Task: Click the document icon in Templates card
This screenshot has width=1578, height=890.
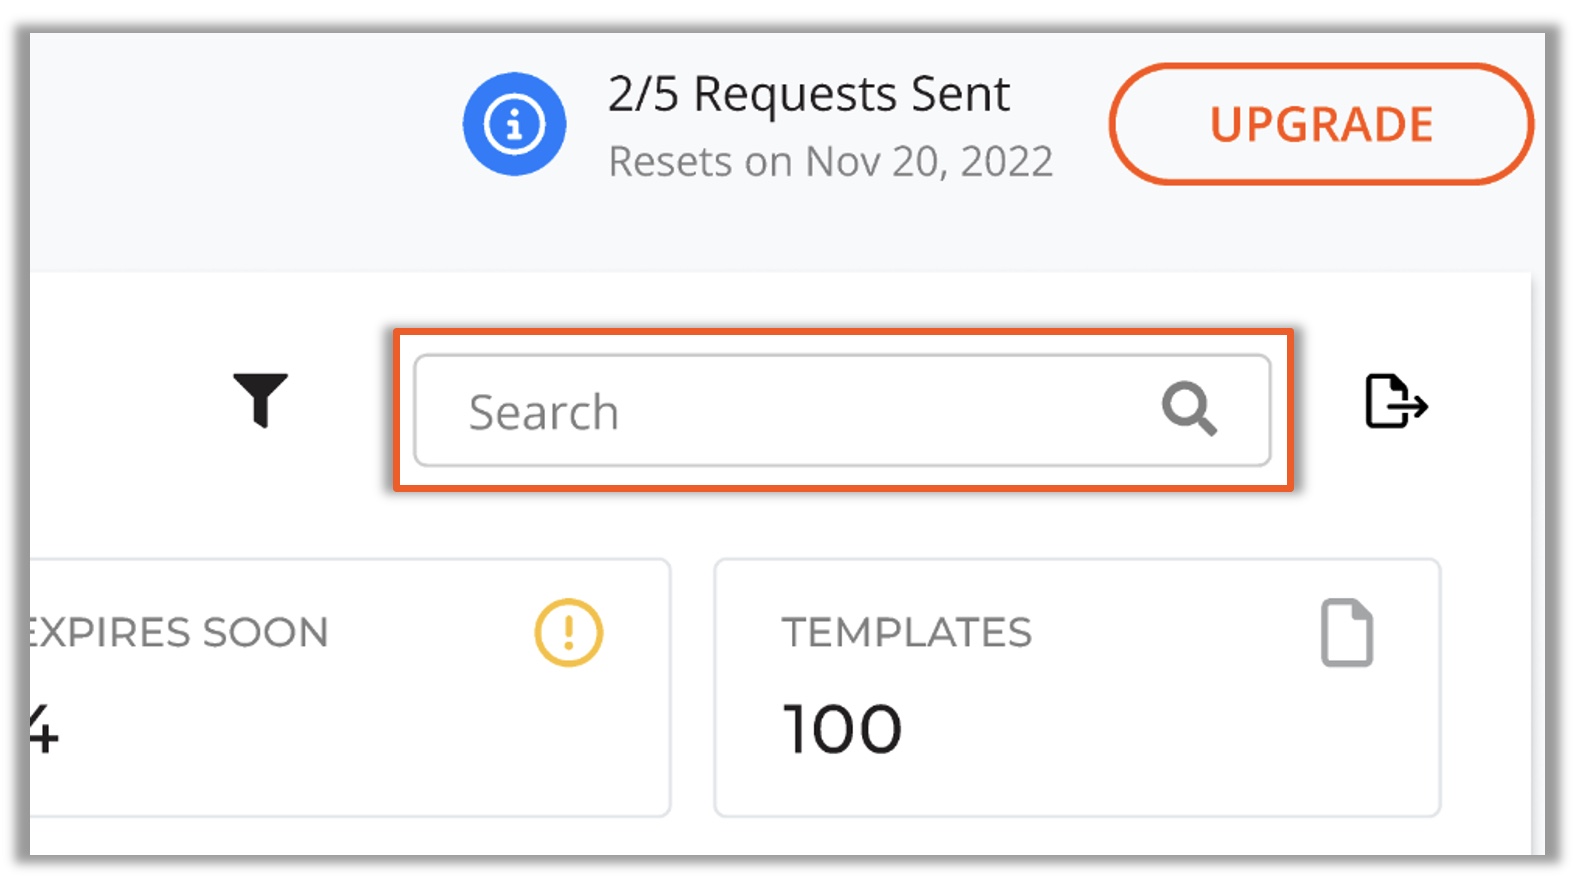Action: (x=1347, y=632)
